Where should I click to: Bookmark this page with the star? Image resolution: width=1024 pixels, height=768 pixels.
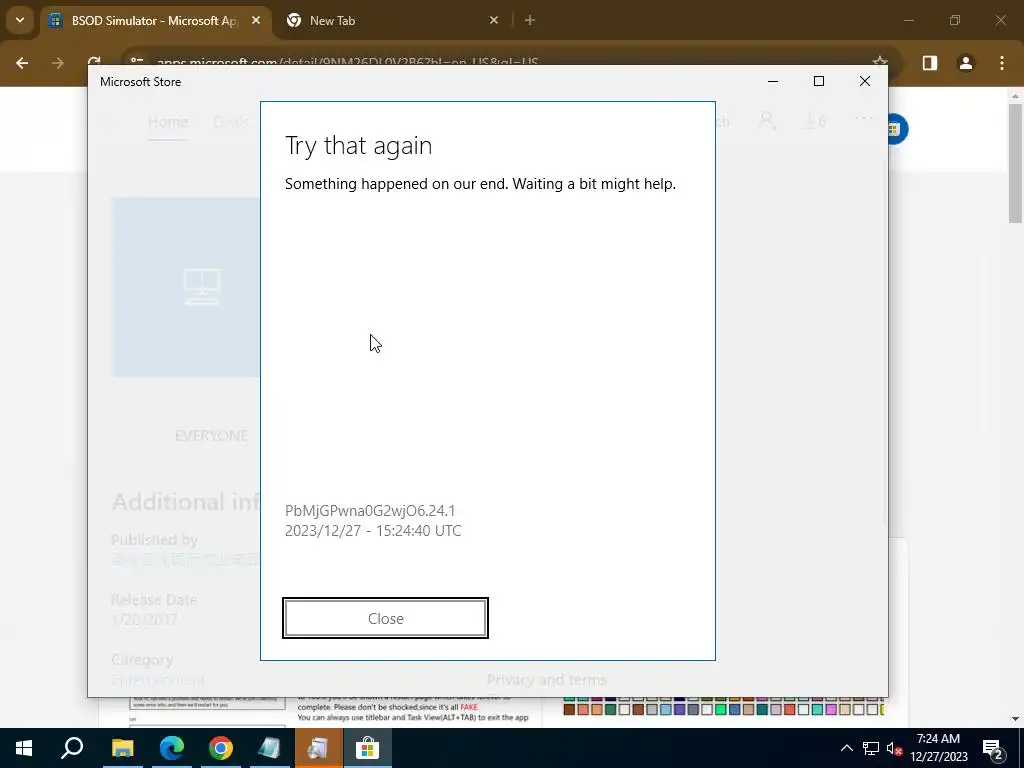point(880,63)
